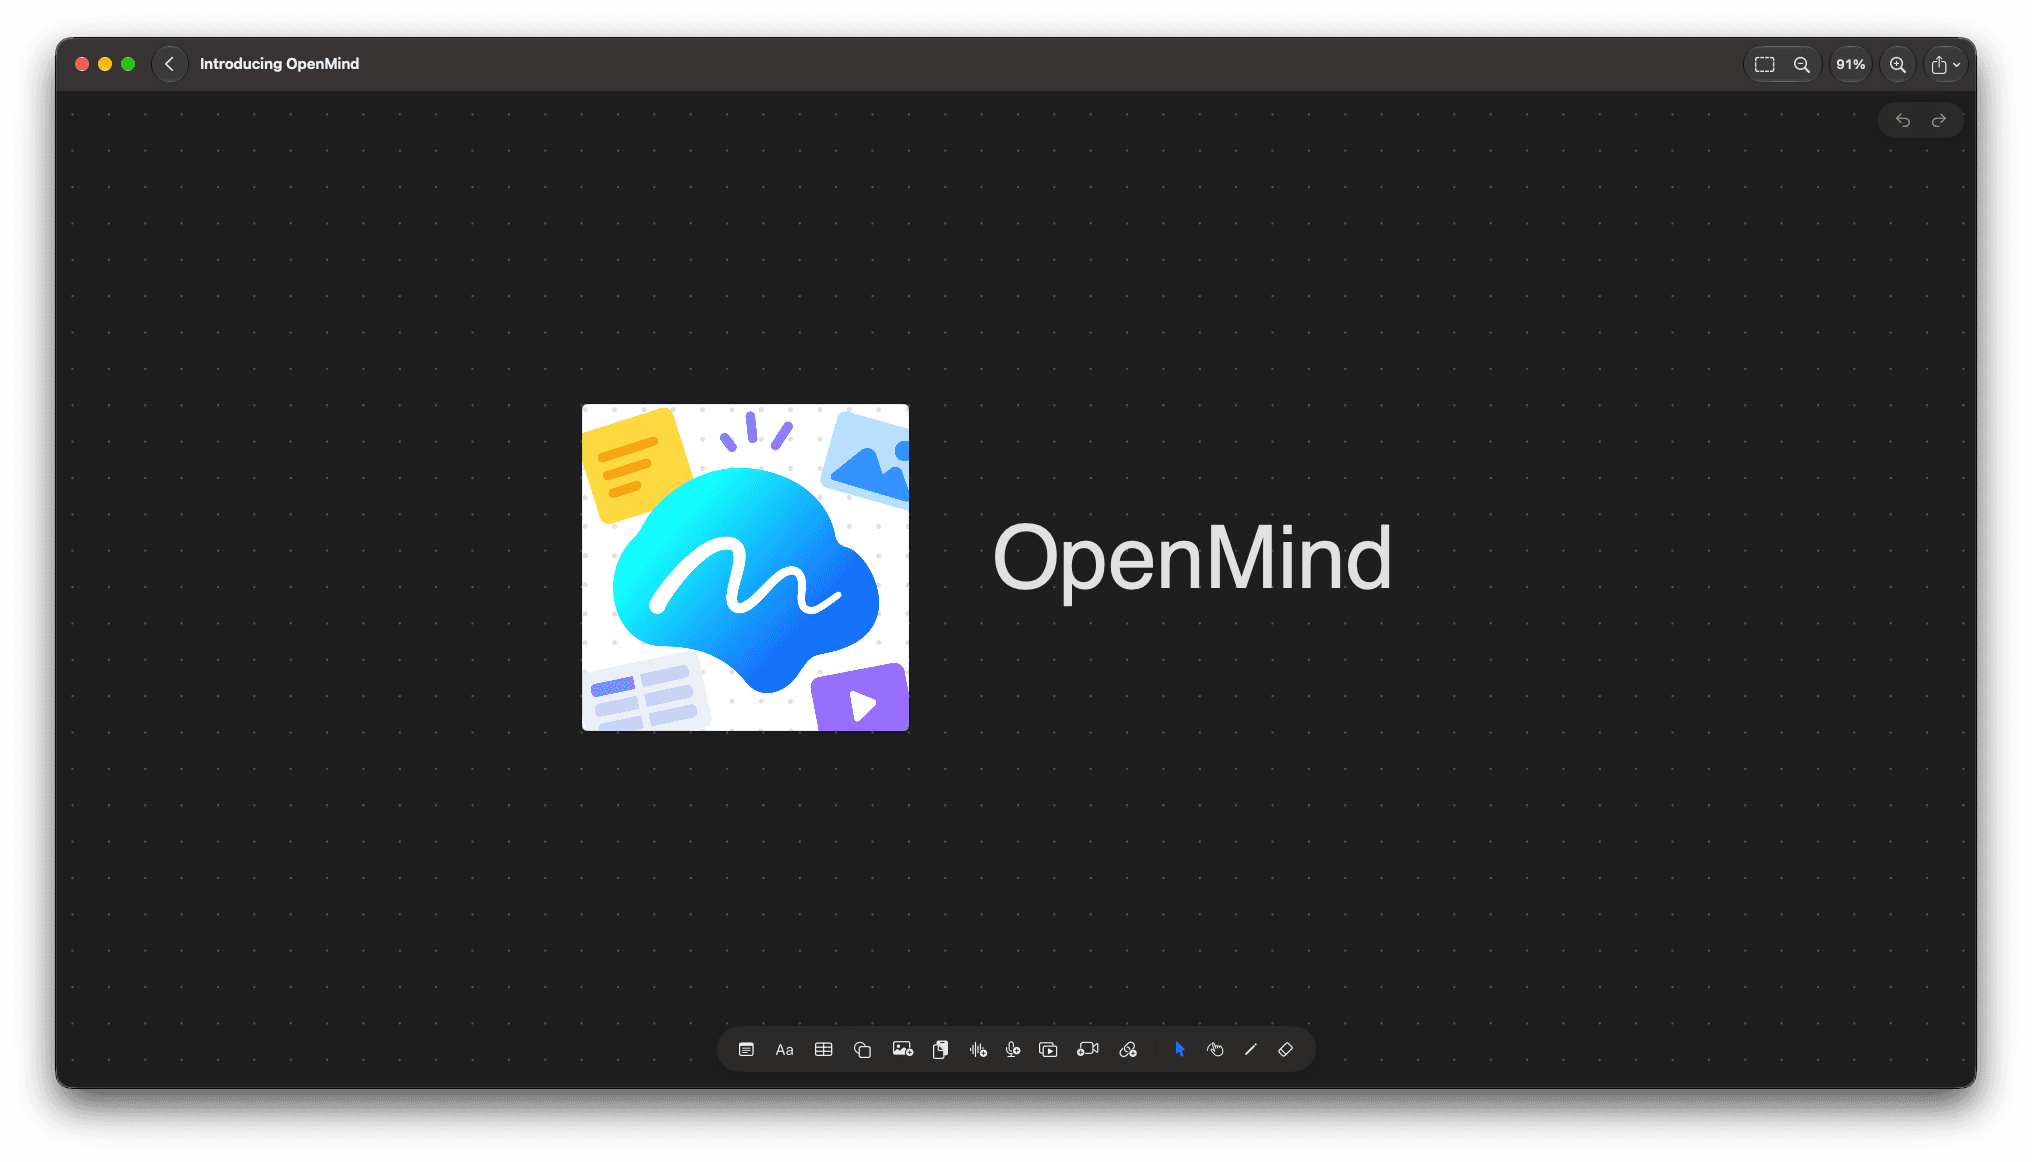The height and width of the screenshot is (1162, 2032).
Task: Open the share dropdown menu
Action: 1945,64
